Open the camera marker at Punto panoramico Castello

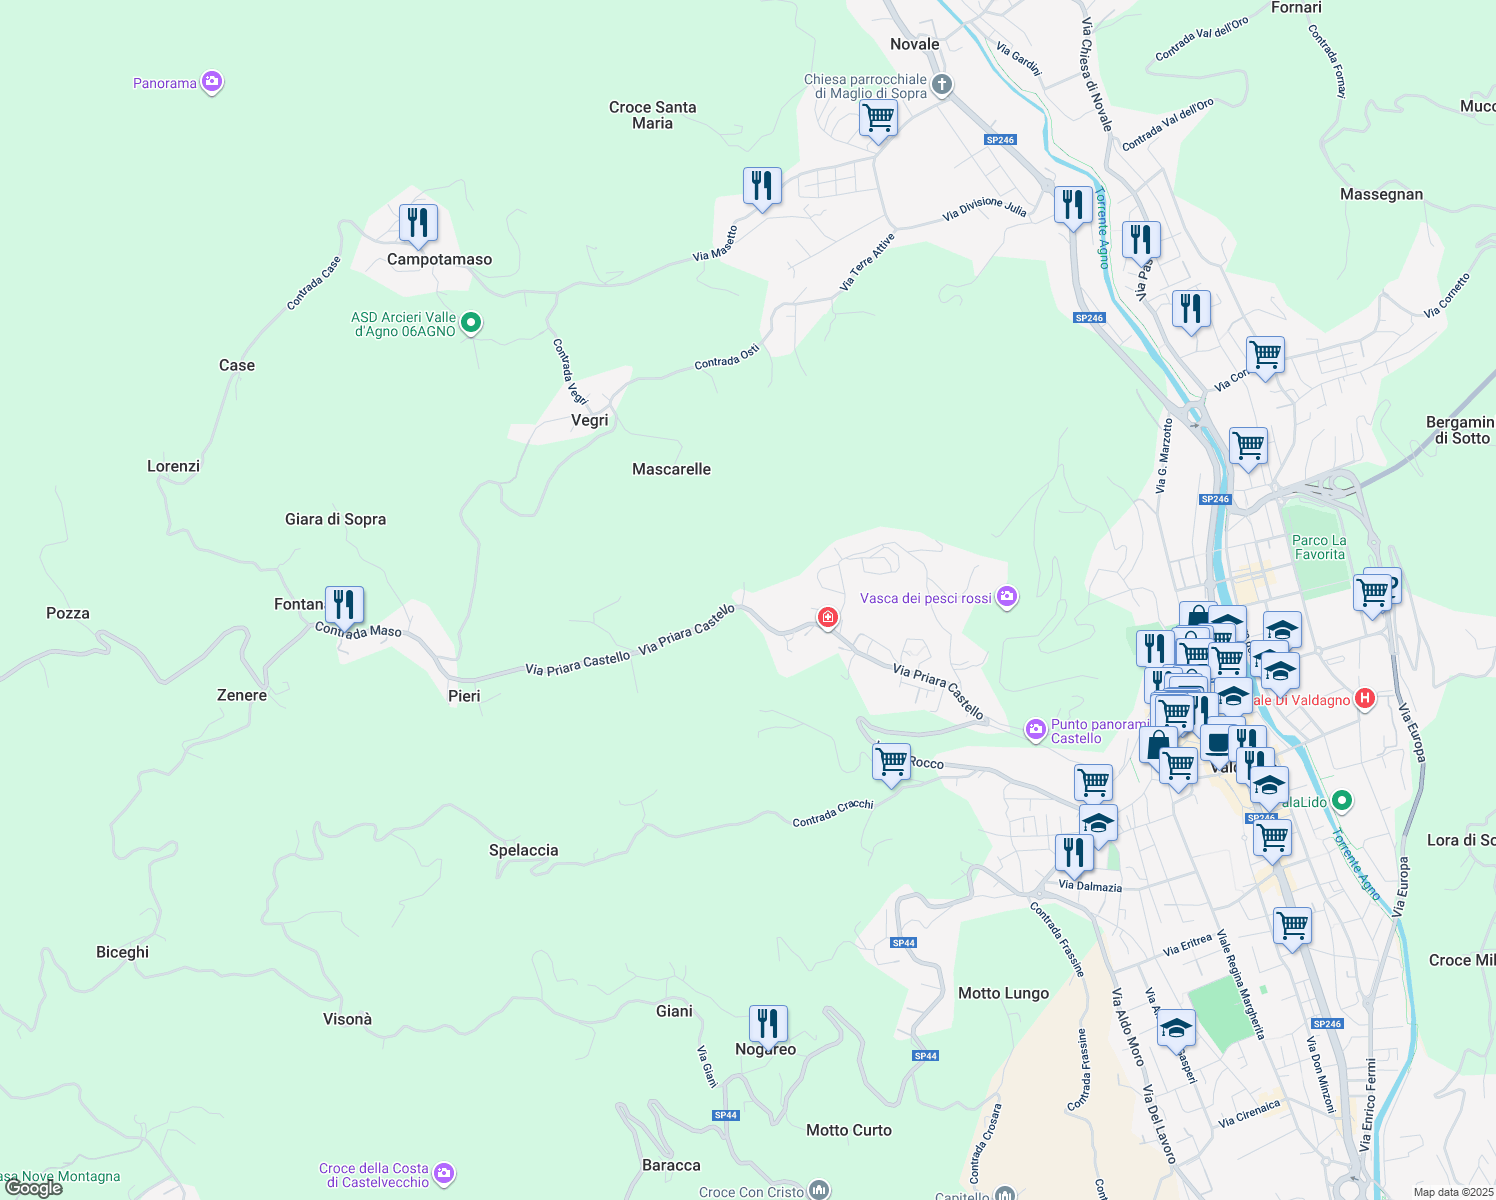(1035, 730)
